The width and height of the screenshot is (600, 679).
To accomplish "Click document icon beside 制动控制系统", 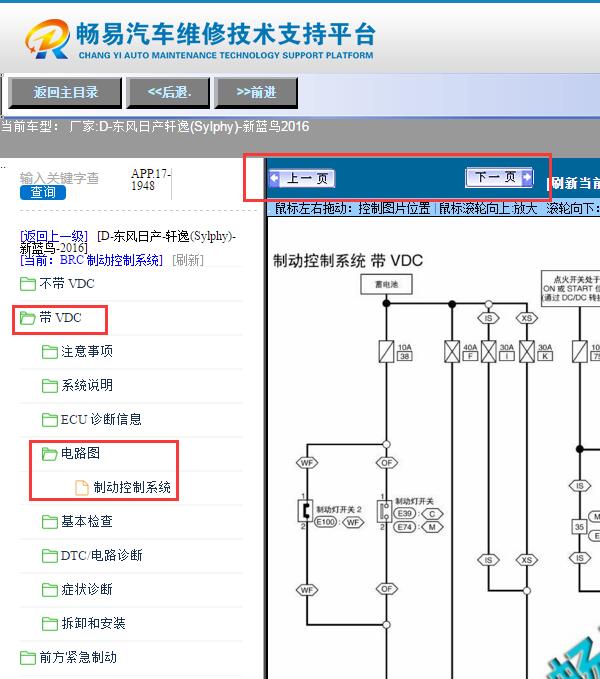I will tap(82, 488).
